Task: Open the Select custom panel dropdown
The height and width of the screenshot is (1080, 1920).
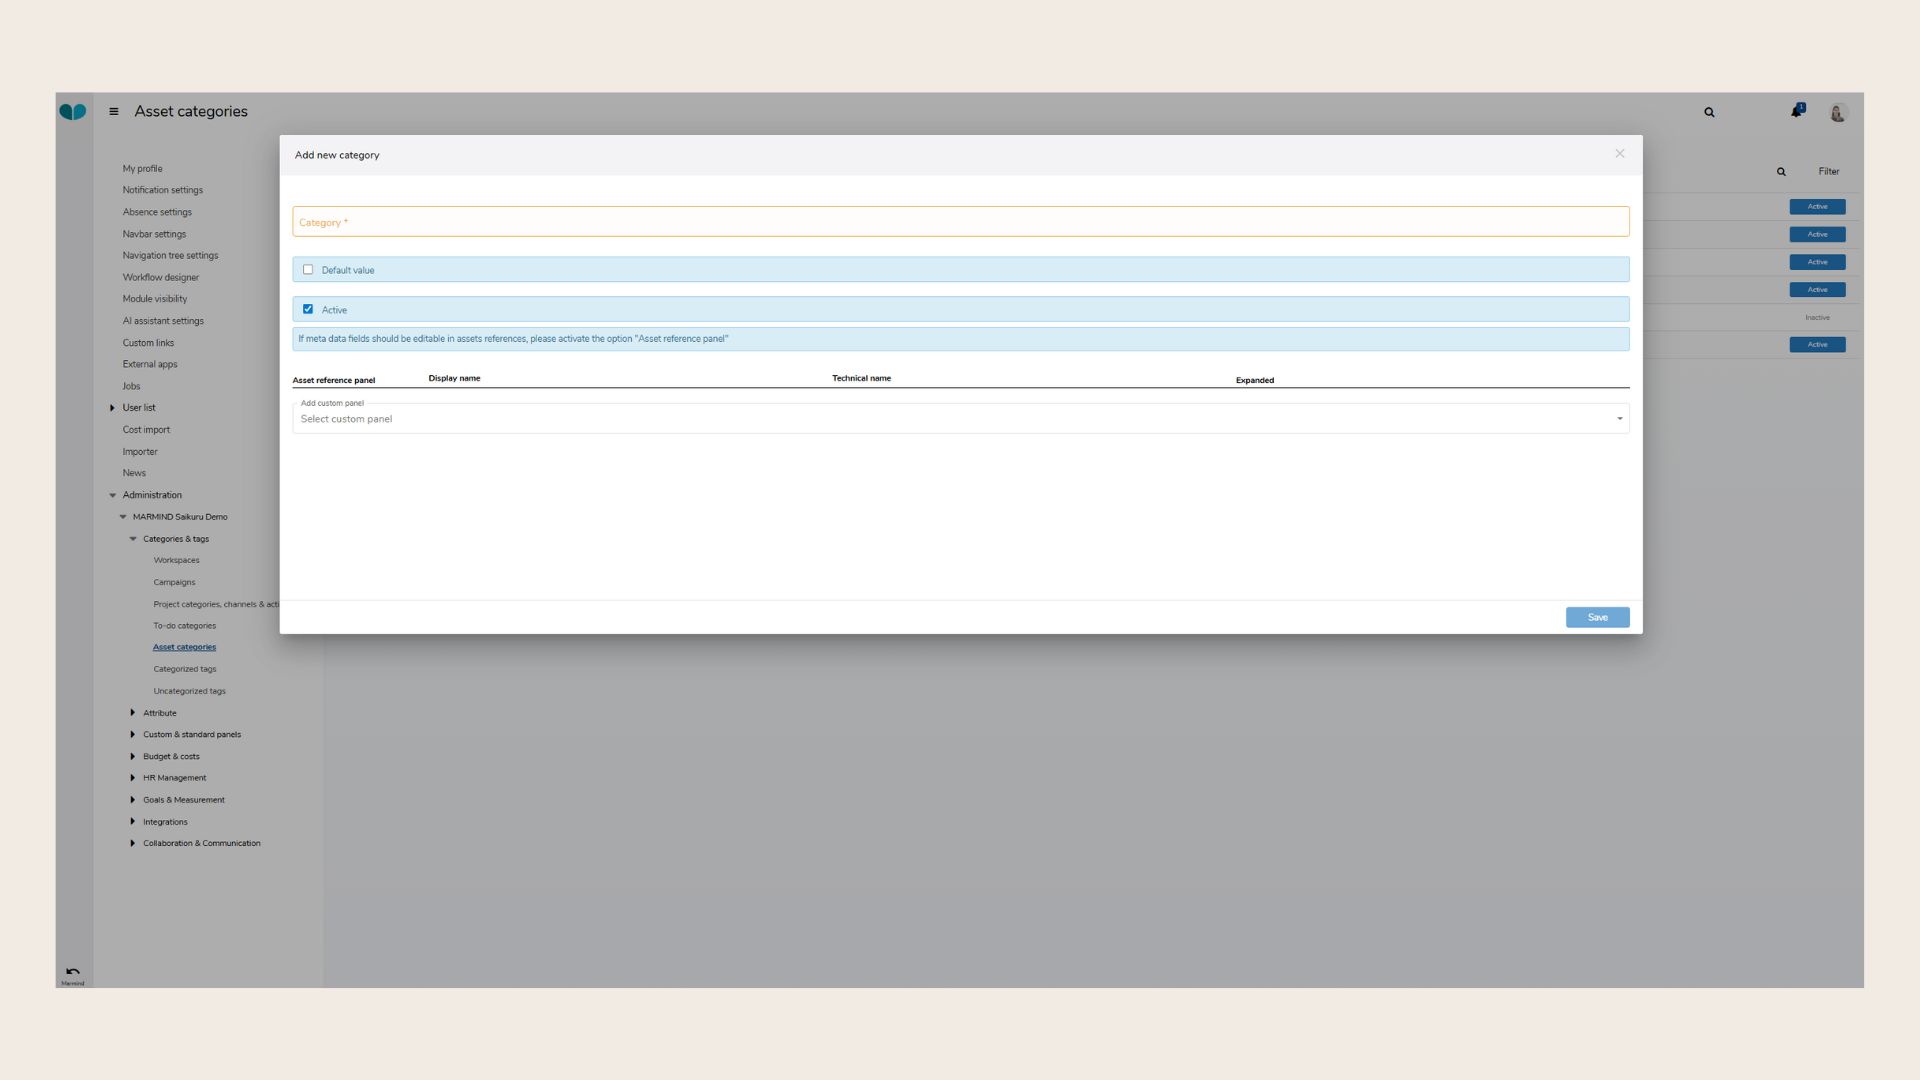Action: point(960,419)
